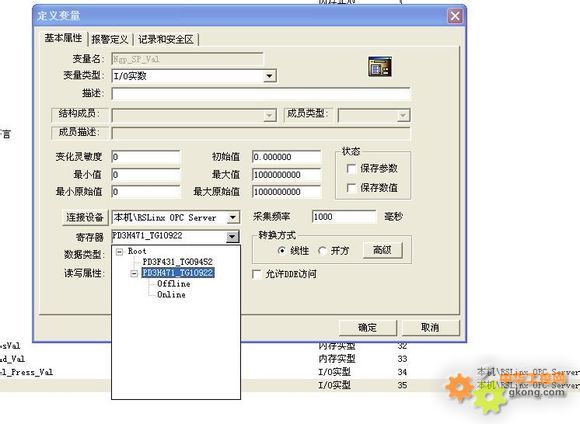
Task: Switch to the 记录和安全区 tab
Action: 166,39
